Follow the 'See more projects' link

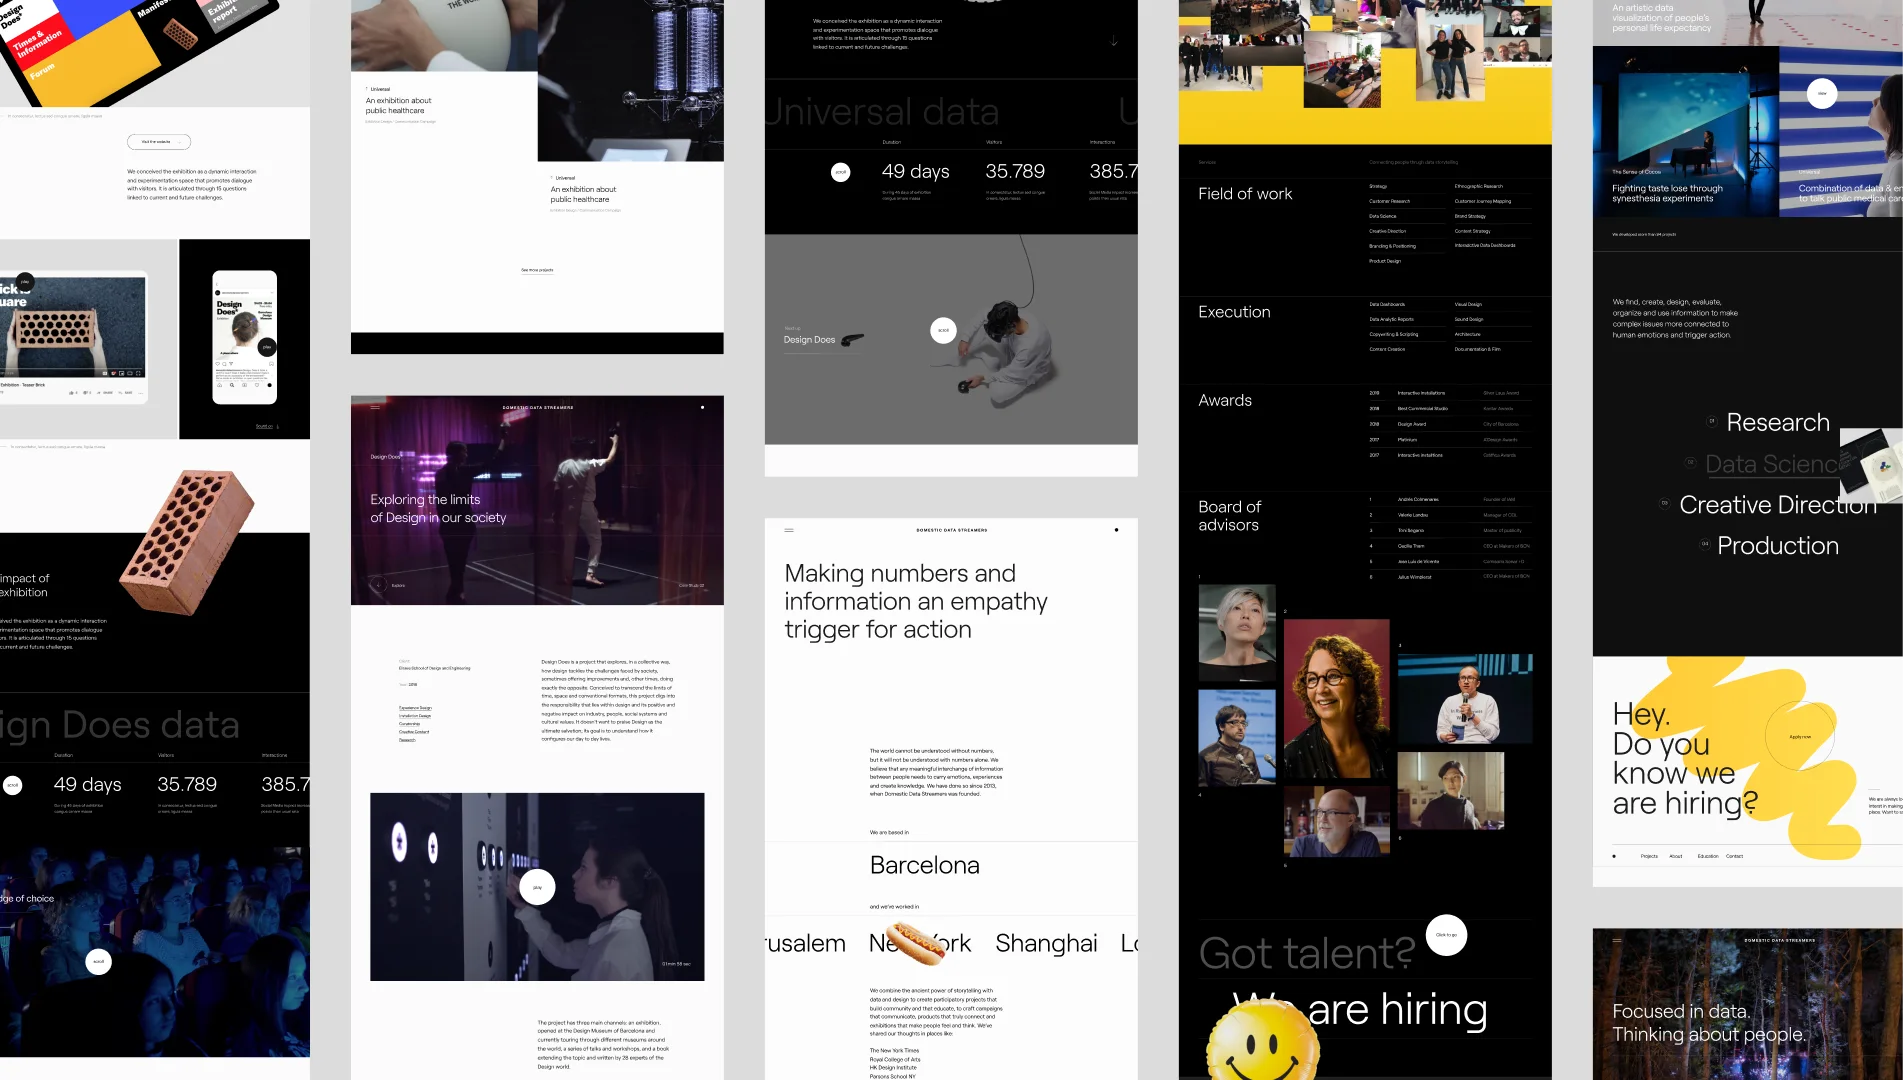537,270
